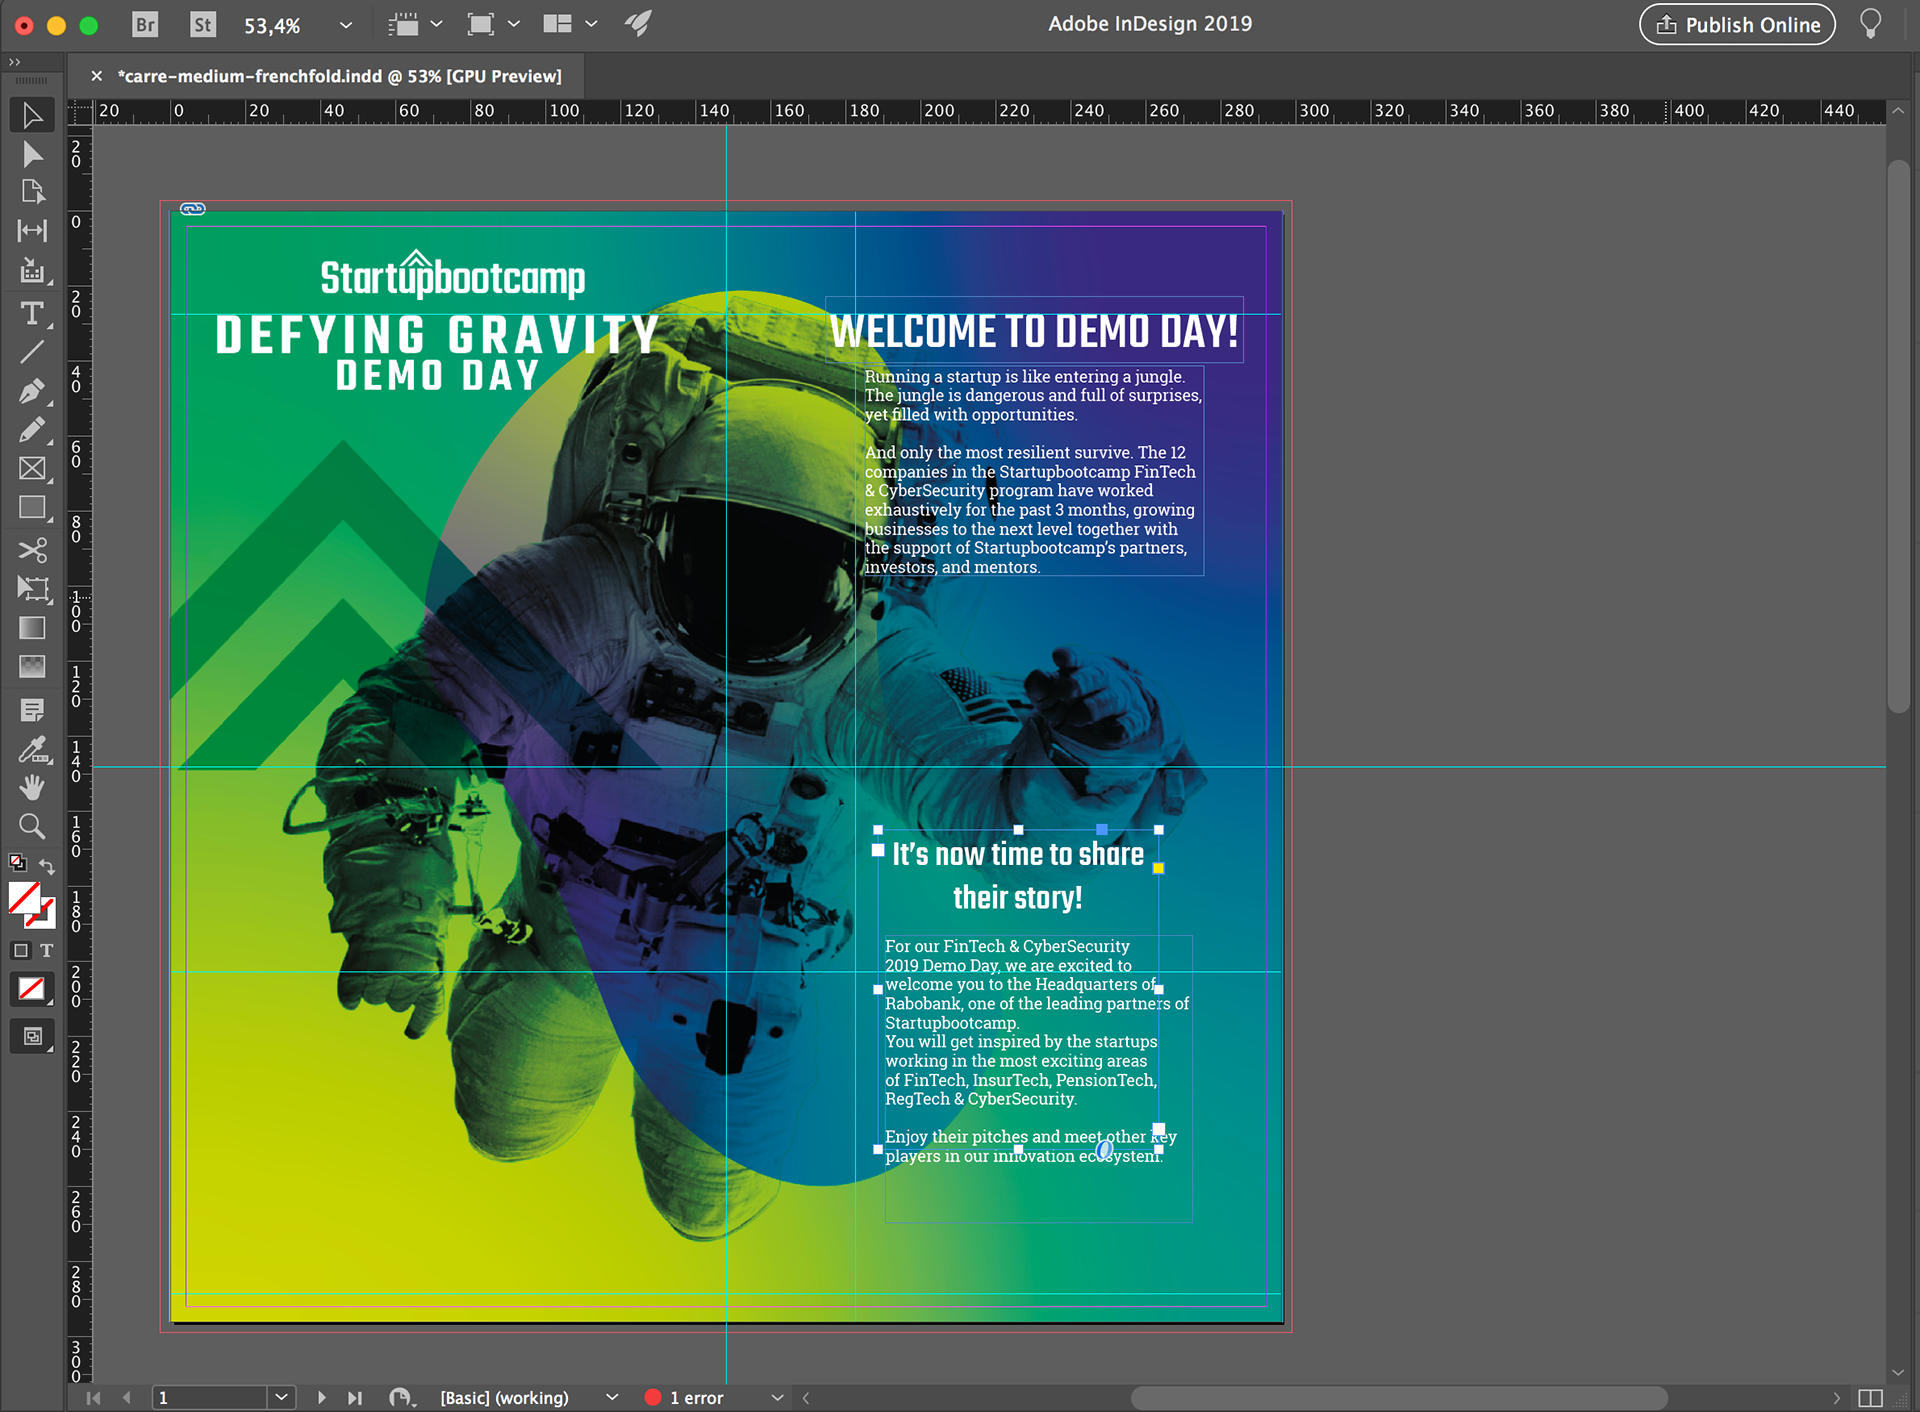Image resolution: width=1920 pixels, height=1412 pixels.
Task: Open the lightbulb learn/search icon
Action: tap(1870, 24)
